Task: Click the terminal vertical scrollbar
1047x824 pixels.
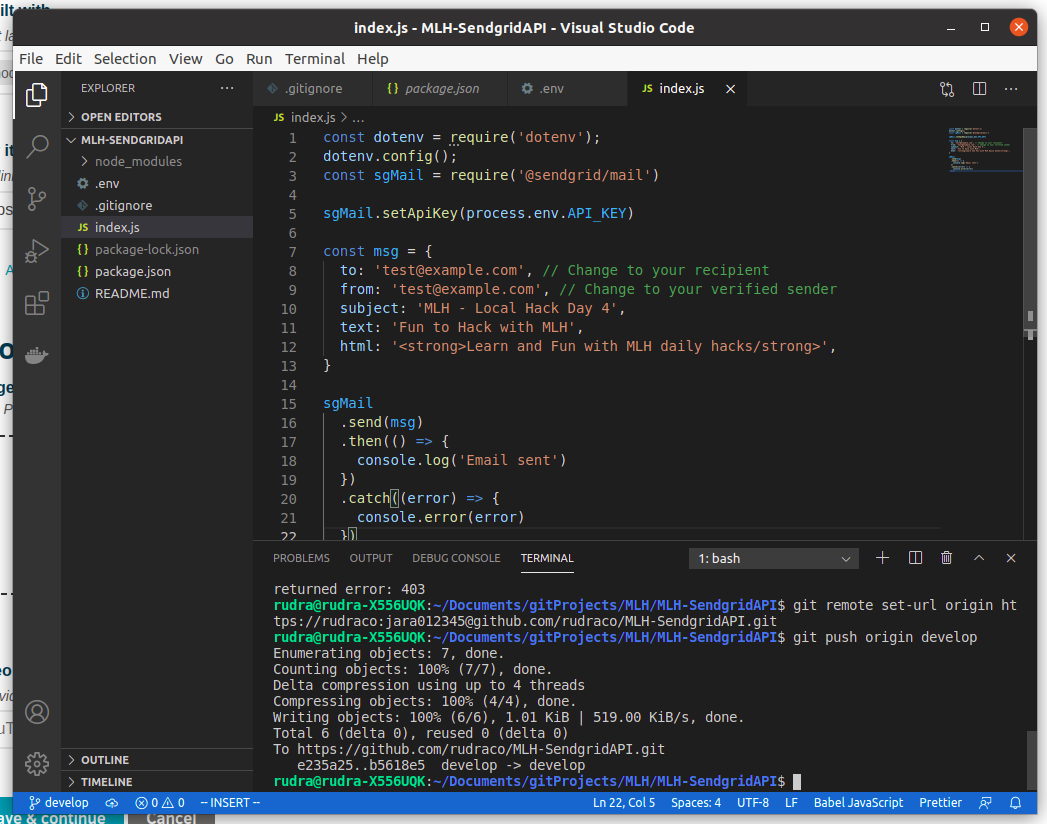Action: [1031, 761]
